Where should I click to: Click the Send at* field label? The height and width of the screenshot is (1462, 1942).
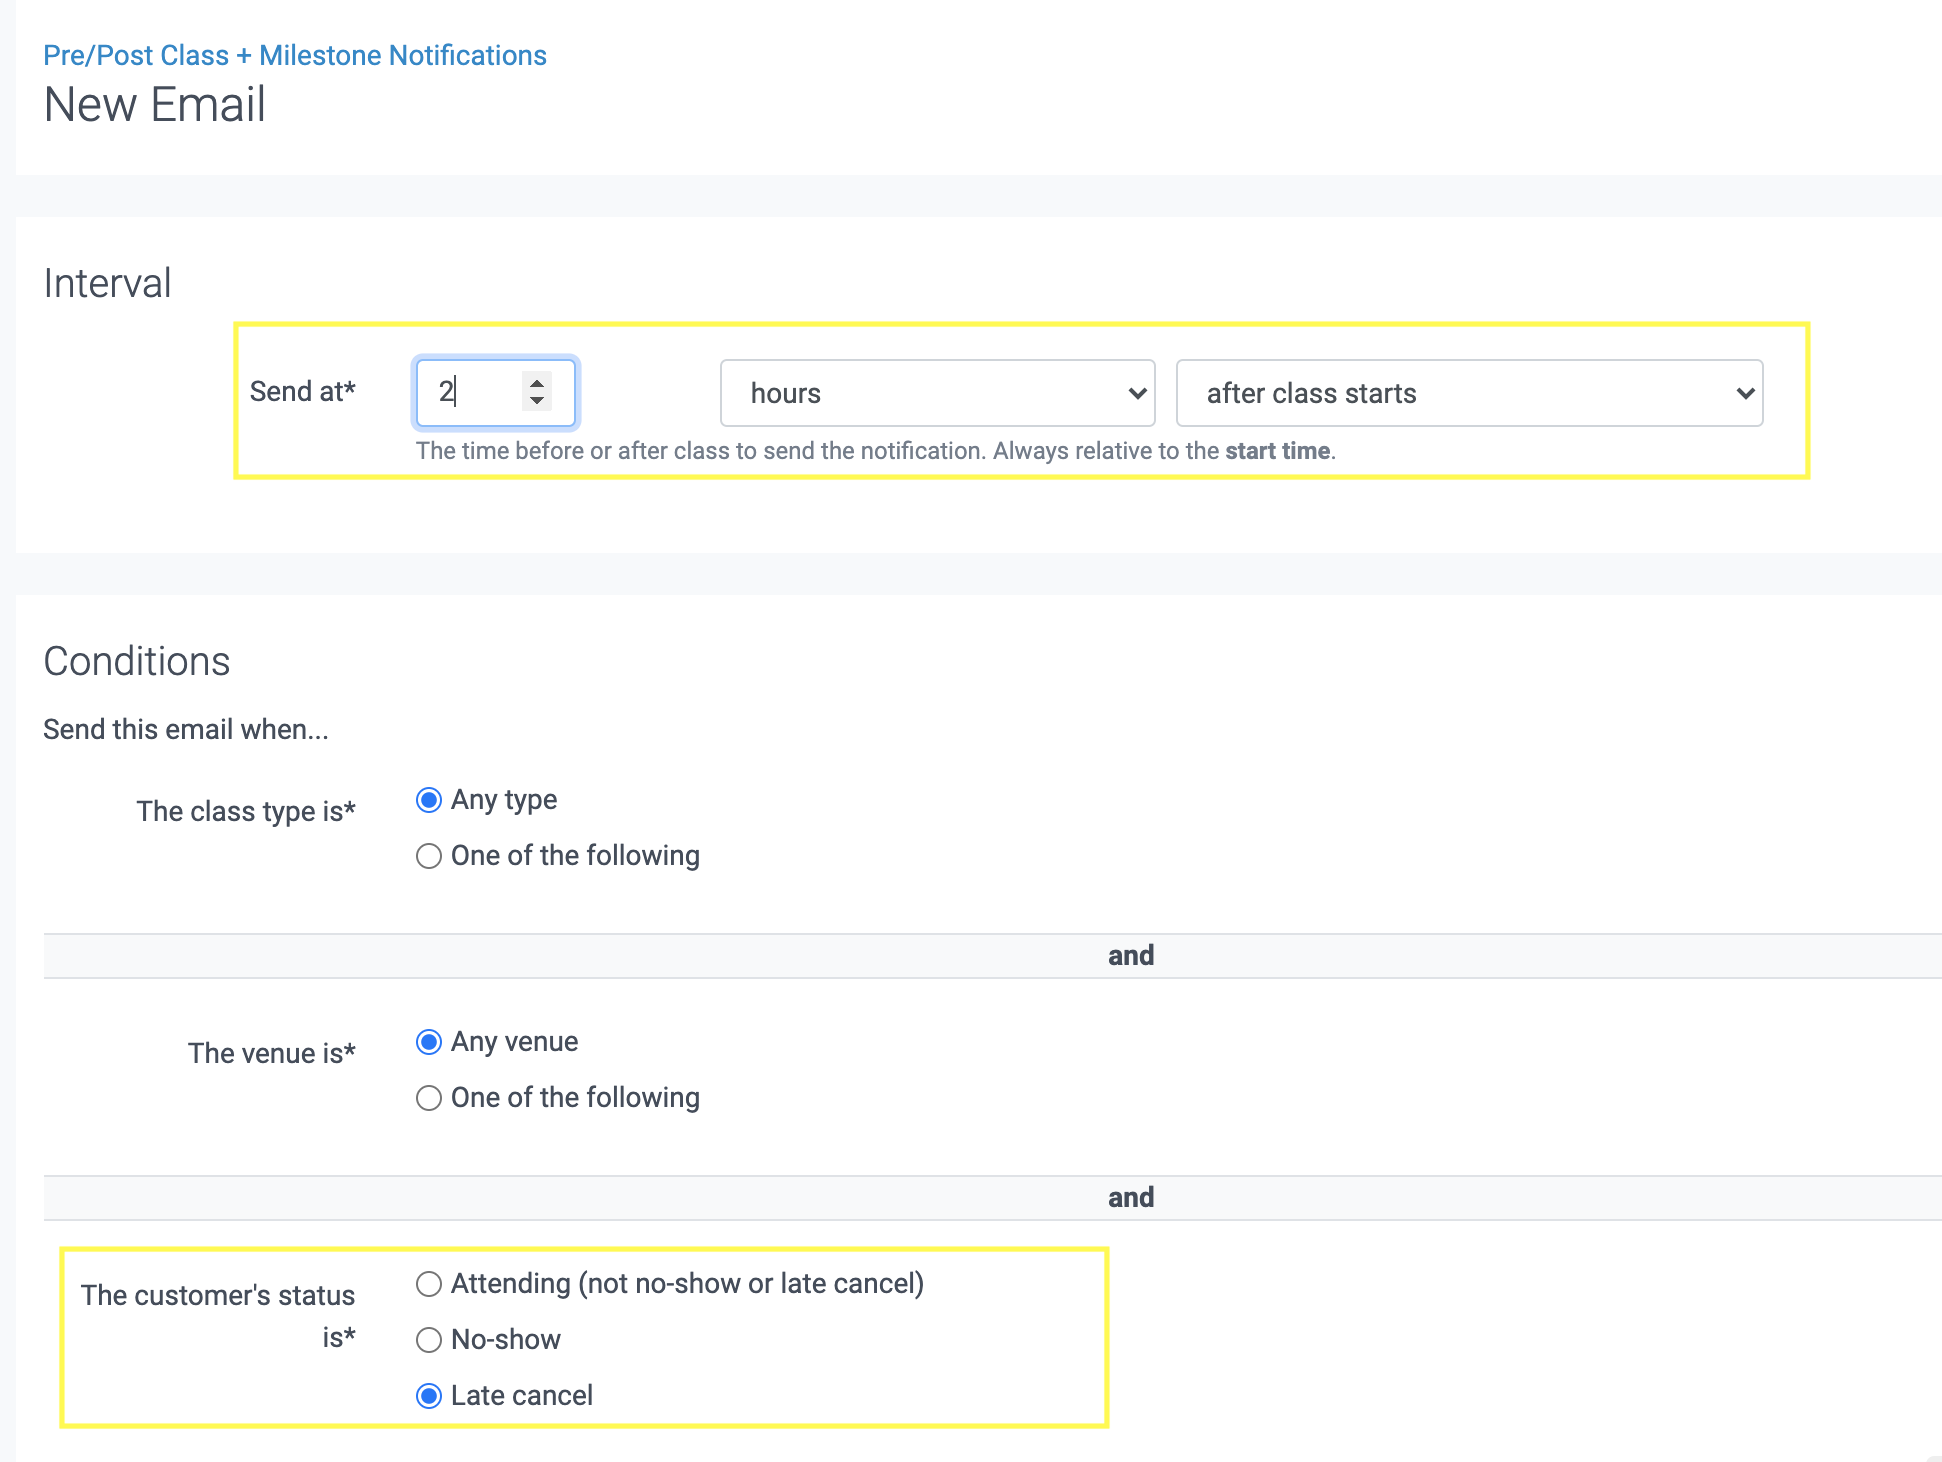pyautogui.click(x=302, y=391)
